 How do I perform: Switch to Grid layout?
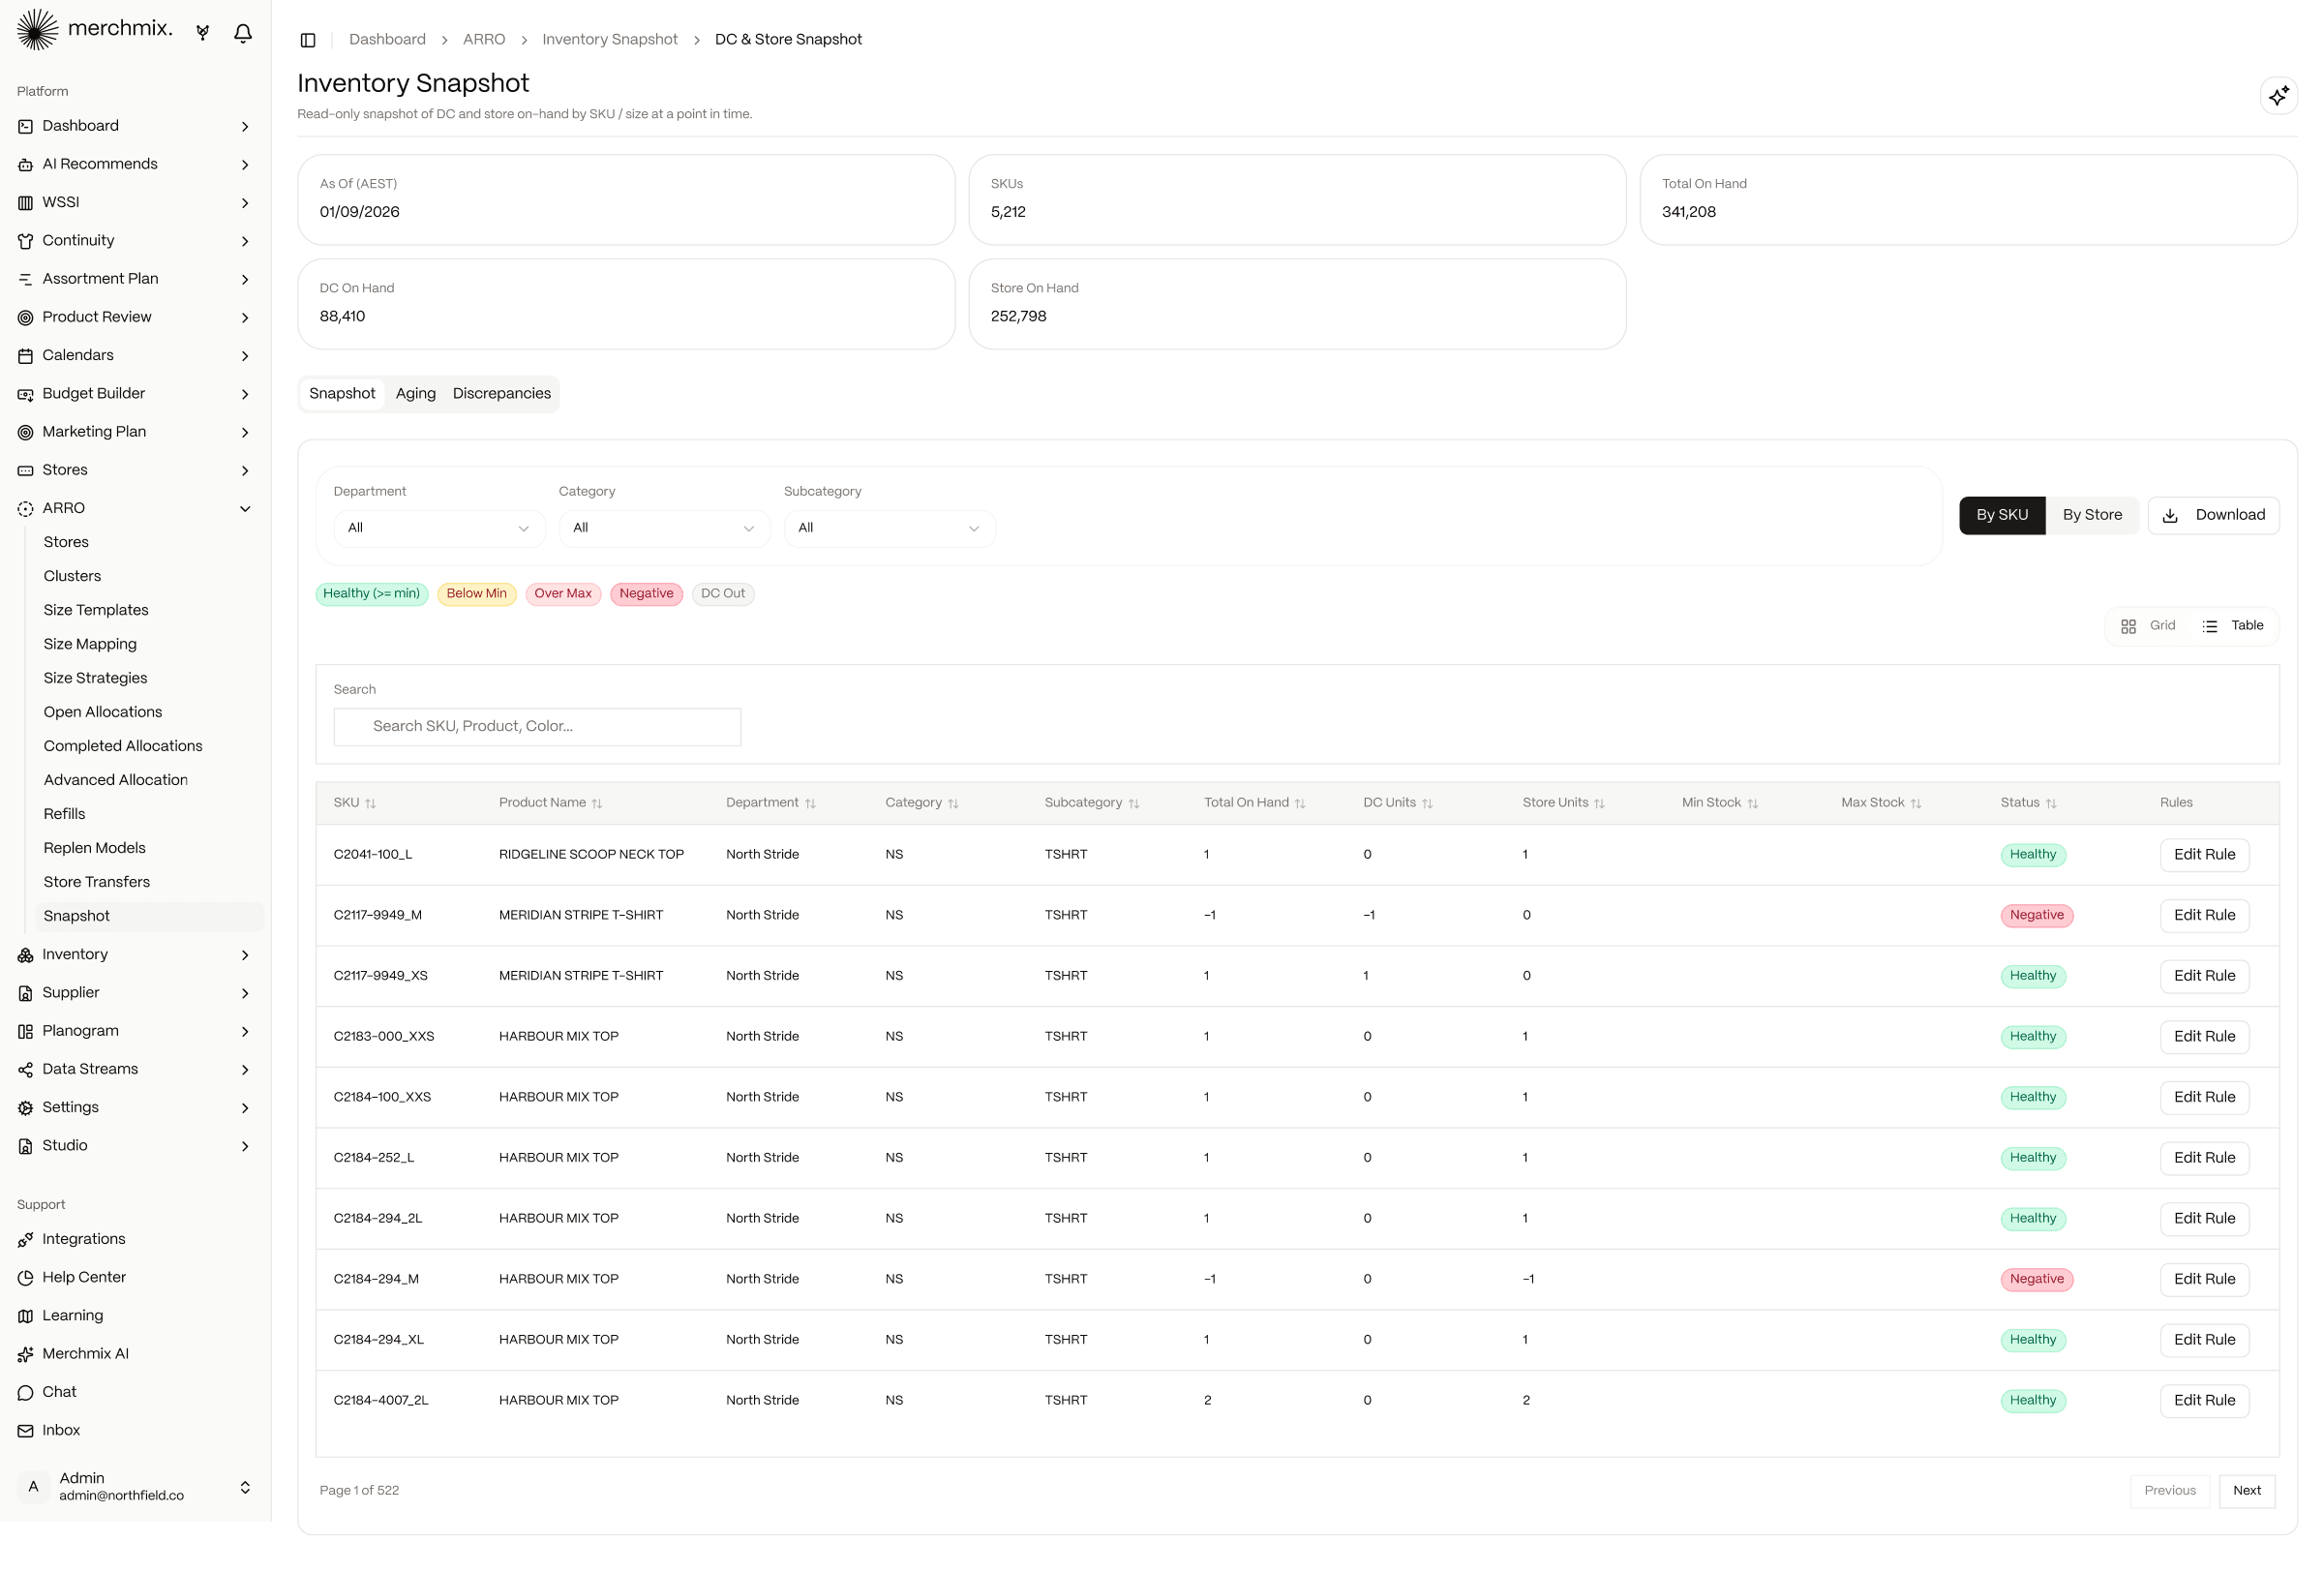coord(2148,626)
